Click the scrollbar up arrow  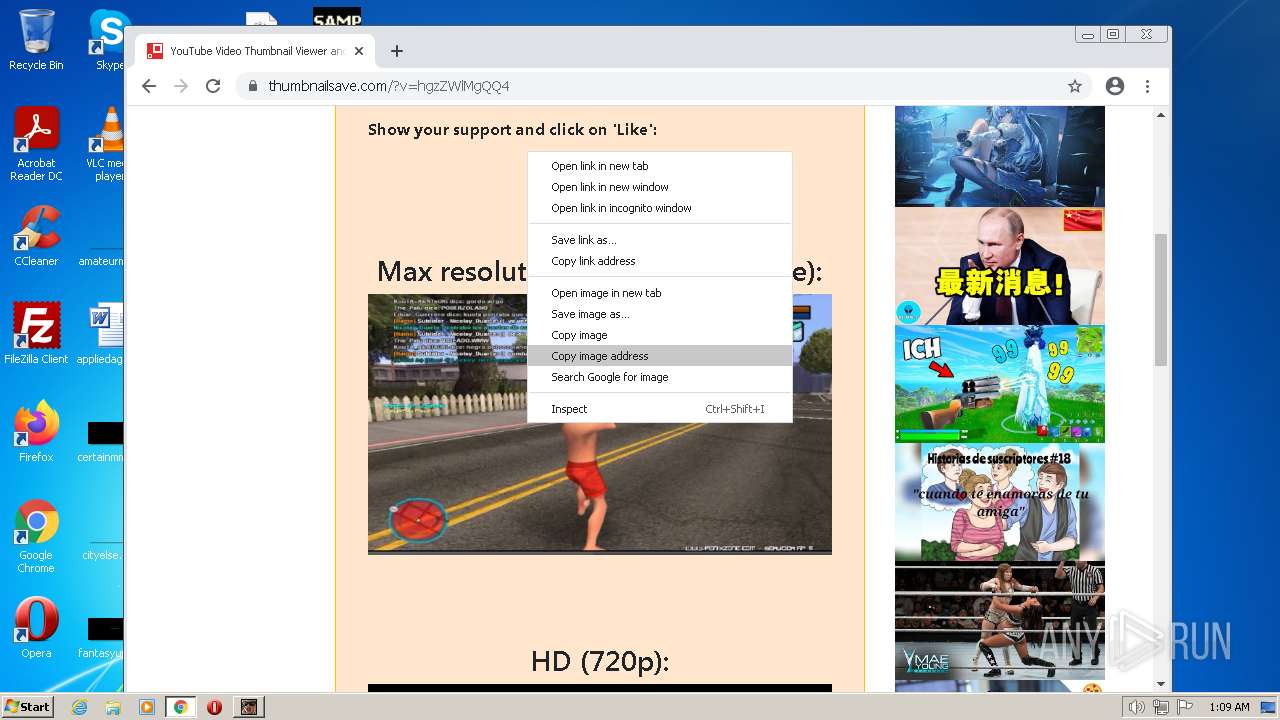[x=1161, y=114]
